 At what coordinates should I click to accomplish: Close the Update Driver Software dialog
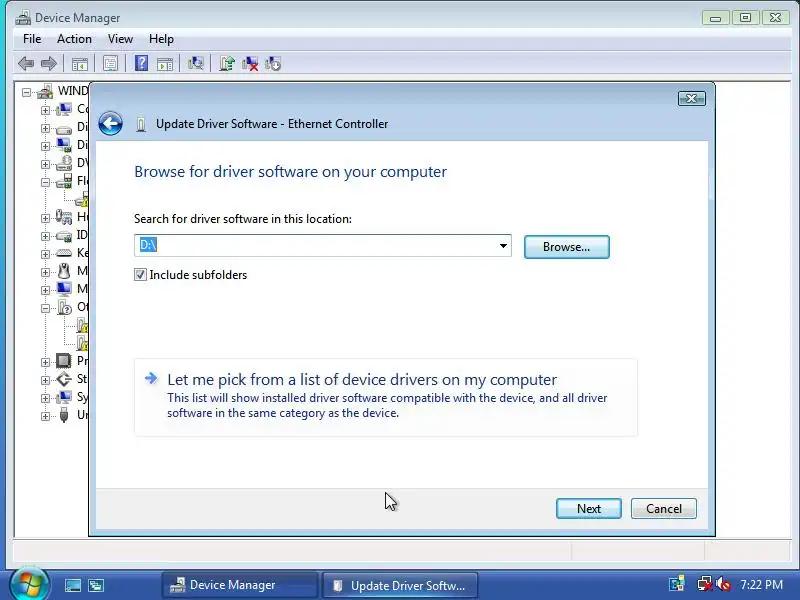click(692, 98)
